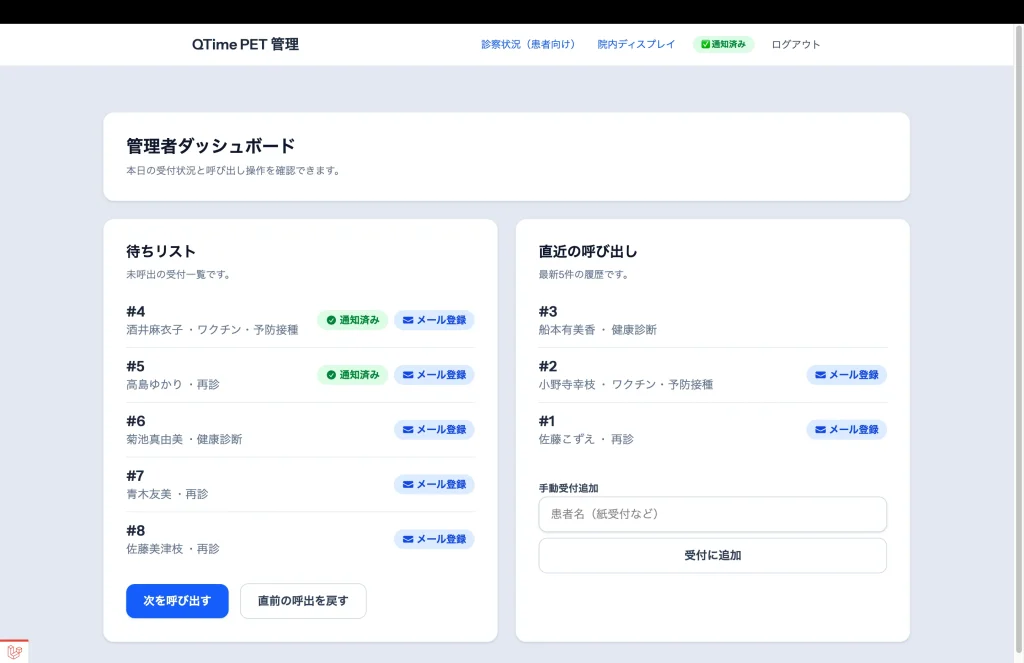Click the QTime PET 管理 site title

[x=245, y=44]
